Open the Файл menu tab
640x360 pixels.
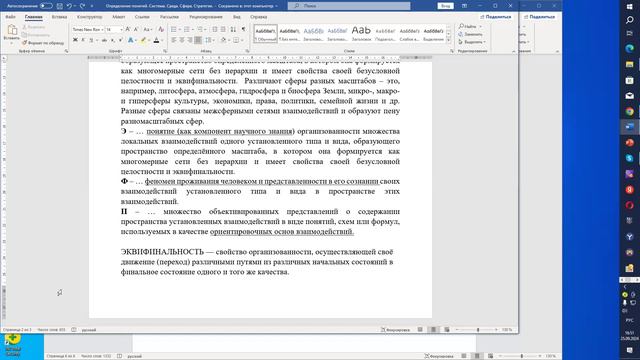[x=11, y=17]
